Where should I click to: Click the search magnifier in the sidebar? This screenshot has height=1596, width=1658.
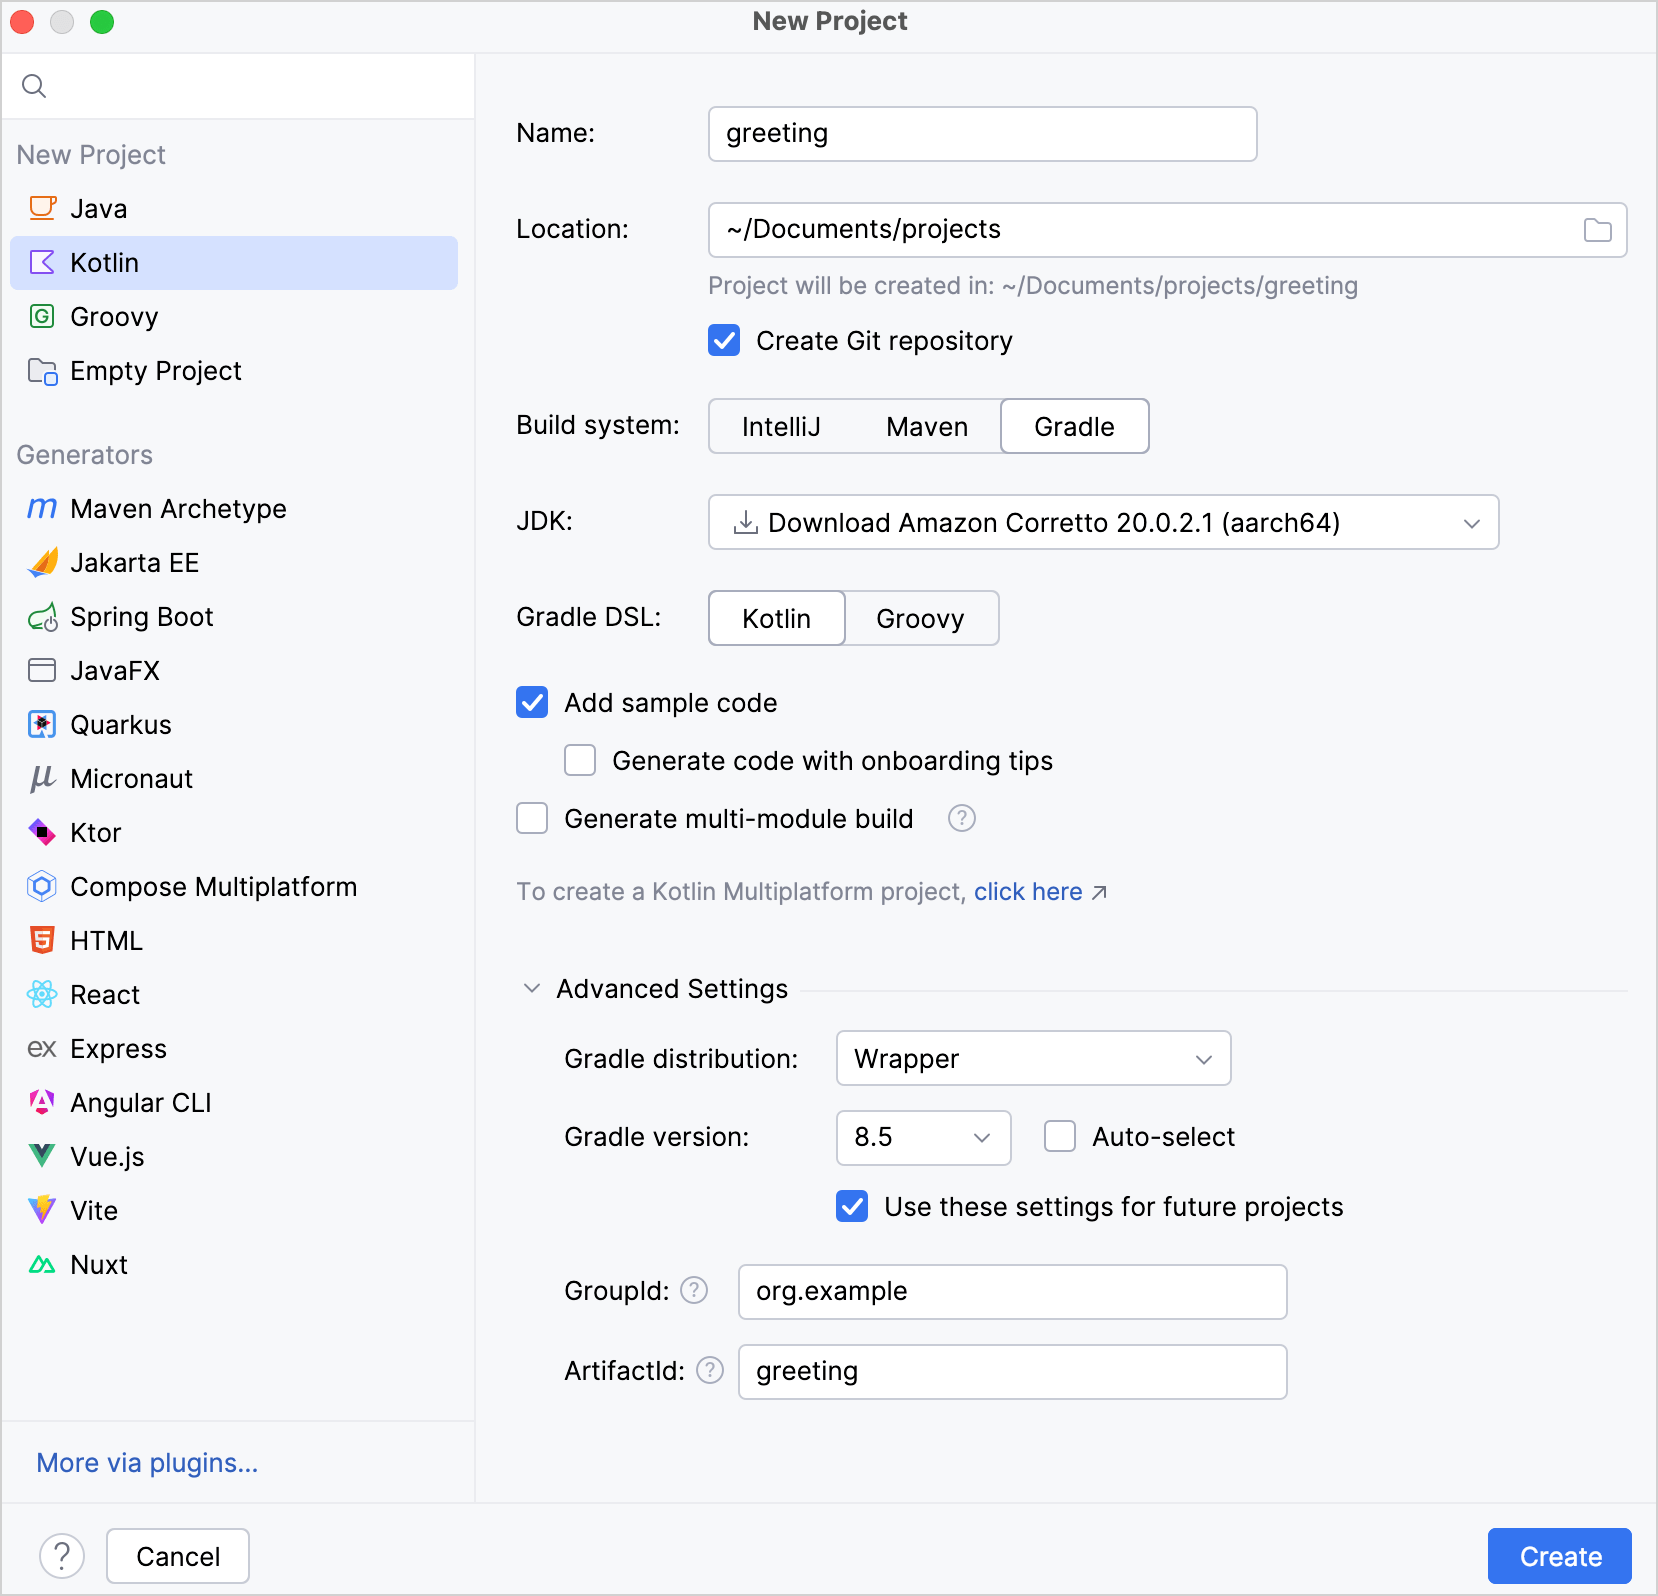click(x=34, y=86)
